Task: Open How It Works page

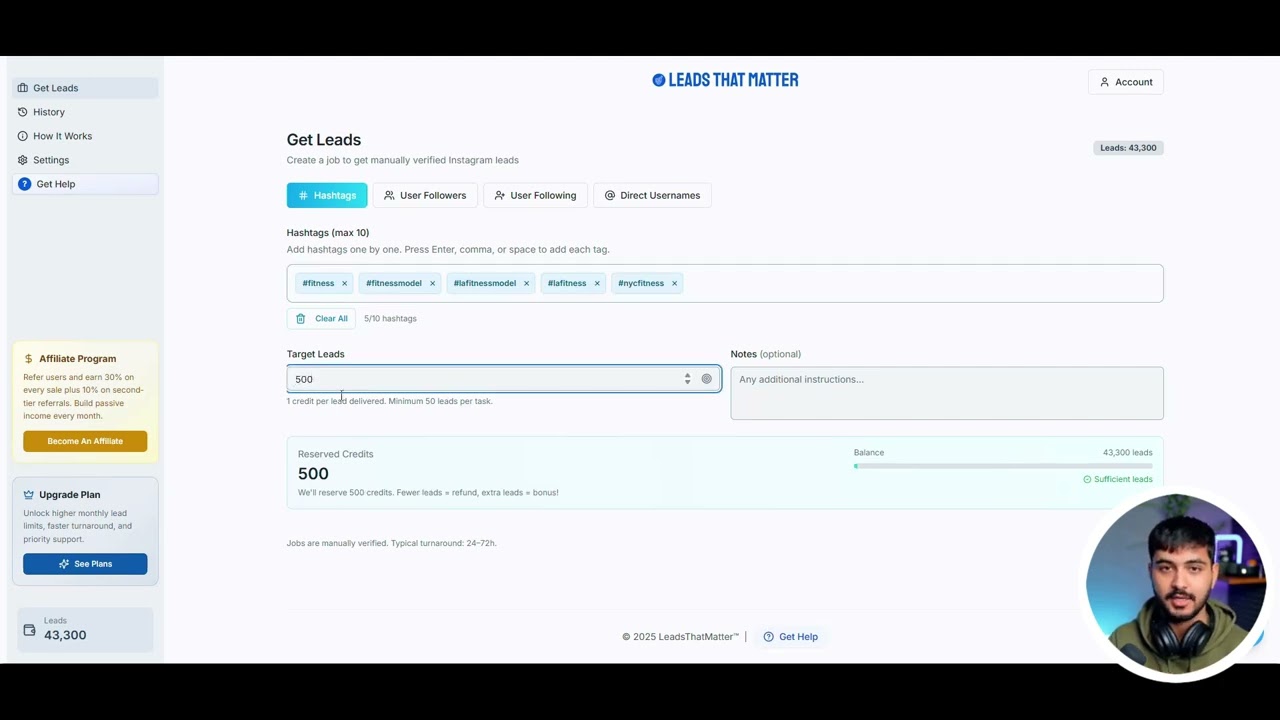Action: point(85,136)
